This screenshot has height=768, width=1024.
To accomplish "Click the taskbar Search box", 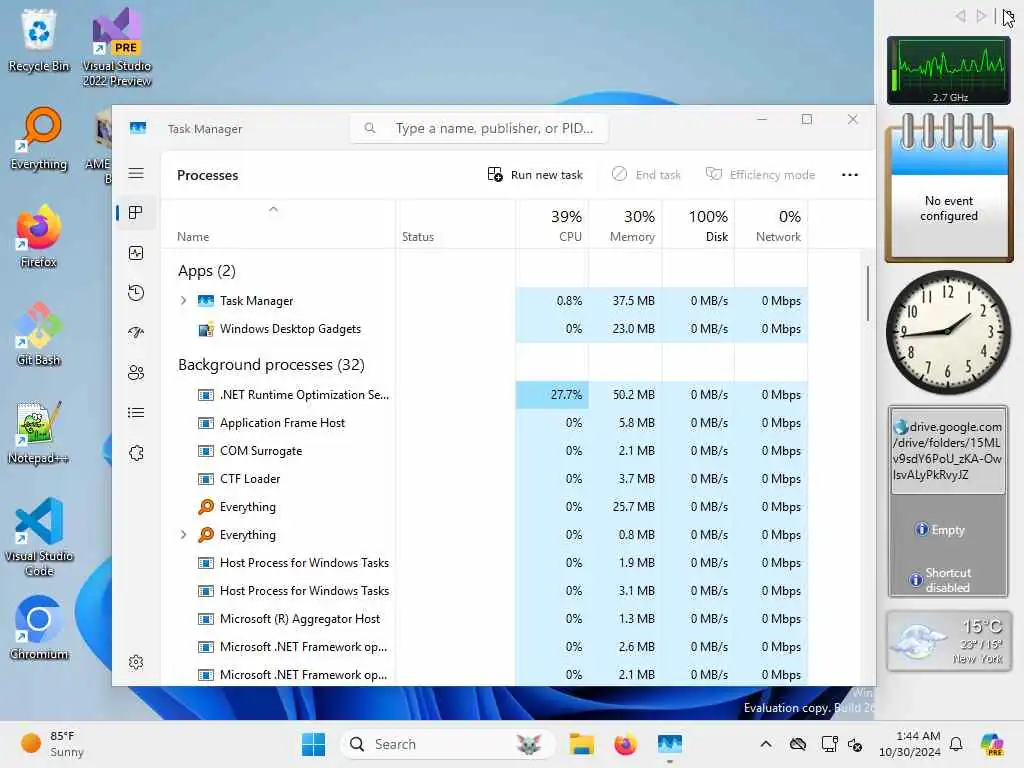I will tap(447, 744).
